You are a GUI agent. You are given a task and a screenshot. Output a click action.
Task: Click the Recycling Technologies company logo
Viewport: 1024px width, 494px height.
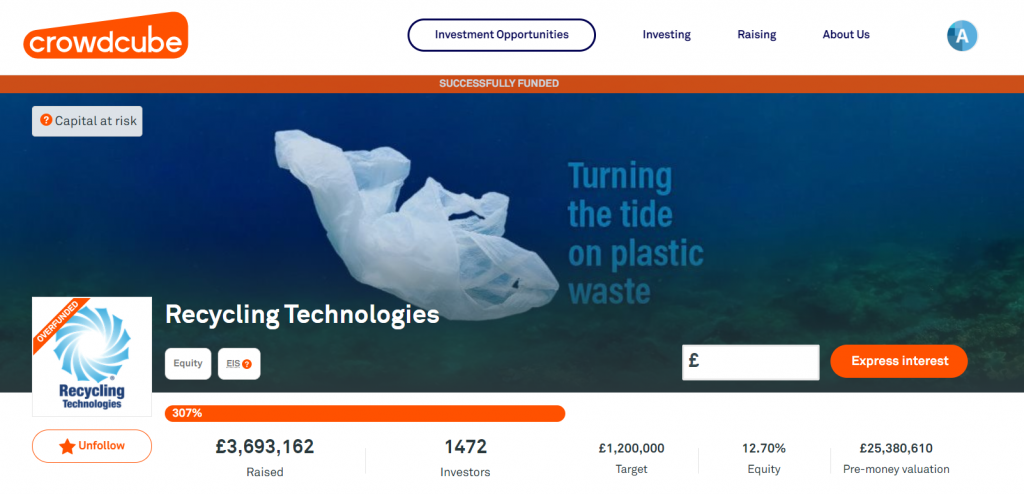pyautogui.click(x=92, y=357)
